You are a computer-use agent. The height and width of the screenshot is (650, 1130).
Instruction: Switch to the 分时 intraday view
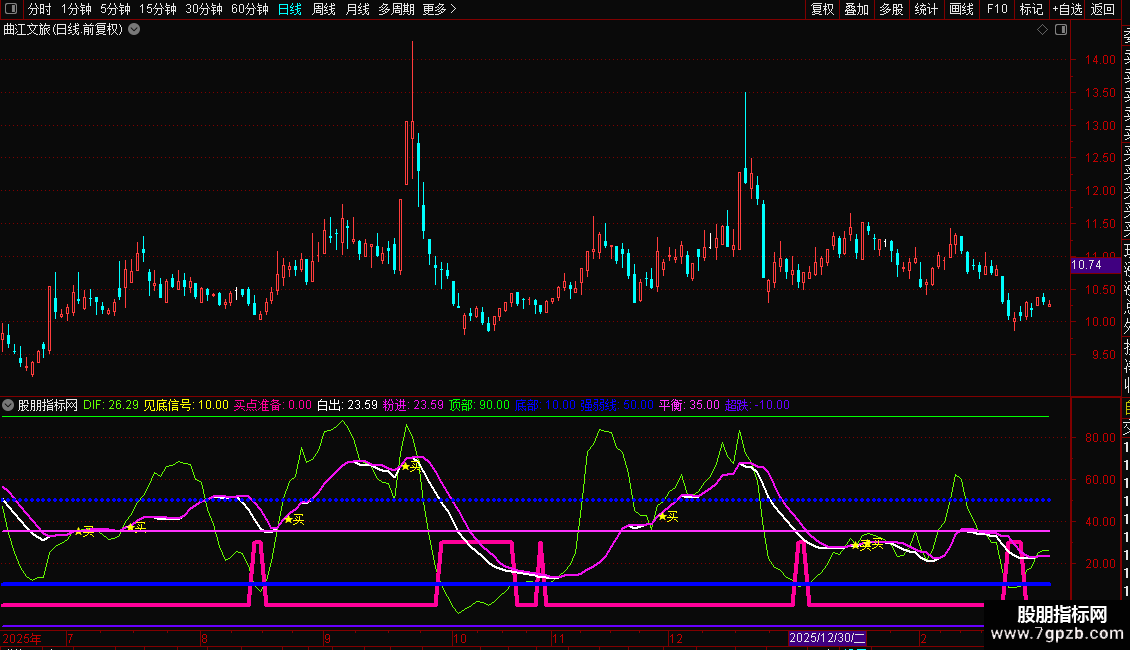click(40, 10)
